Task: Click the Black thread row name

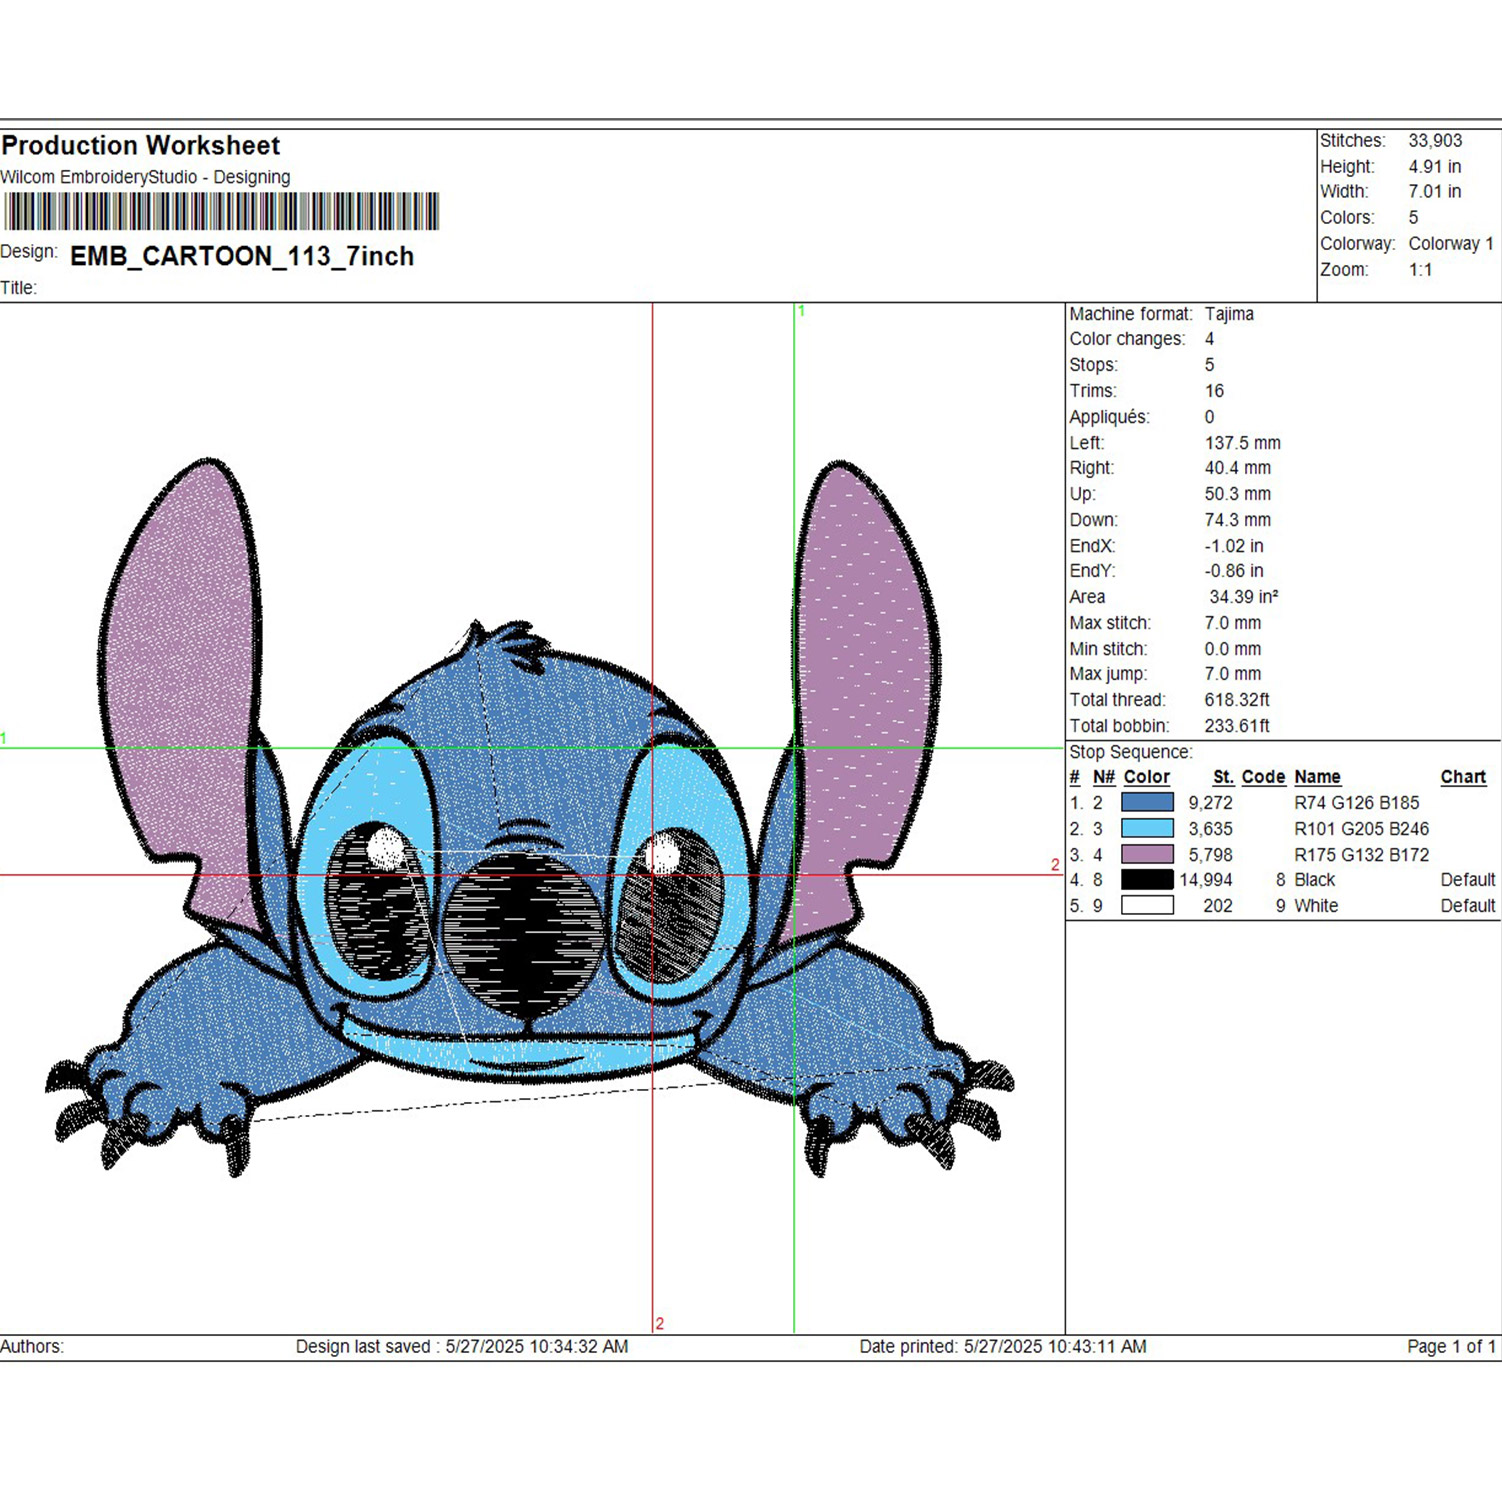Action: (1314, 880)
